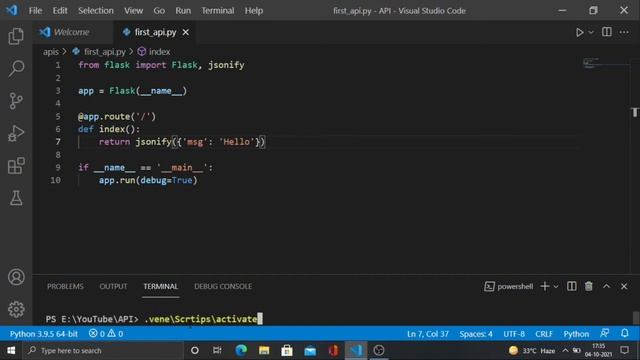
Task: Change language mode from Python
Action: pos(576,334)
